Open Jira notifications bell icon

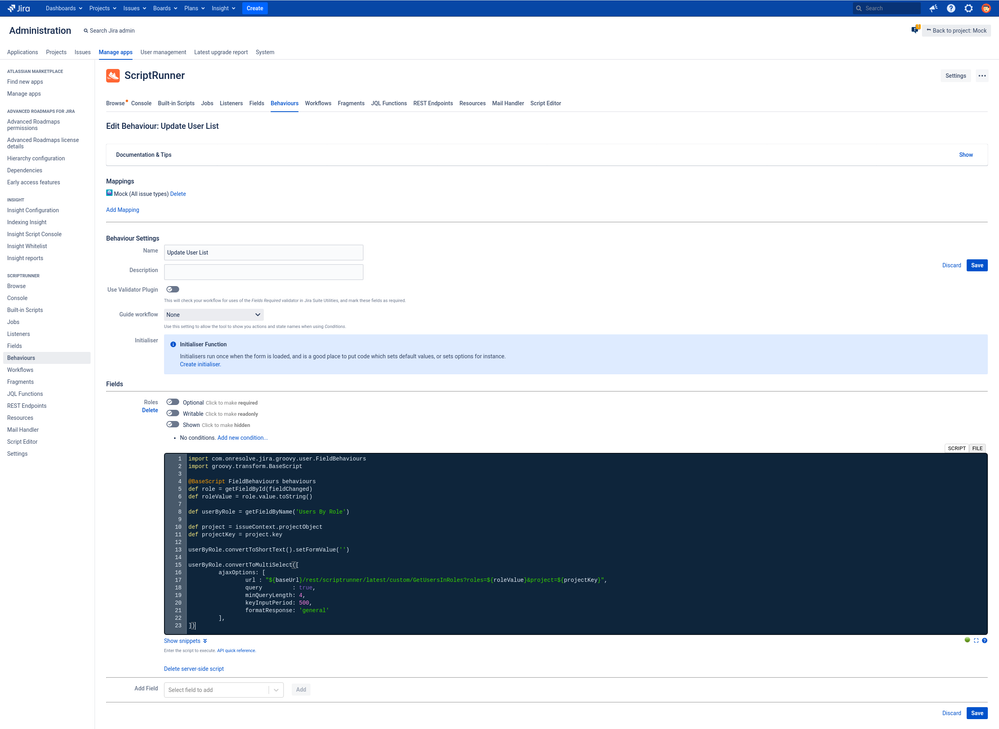[x=933, y=8]
